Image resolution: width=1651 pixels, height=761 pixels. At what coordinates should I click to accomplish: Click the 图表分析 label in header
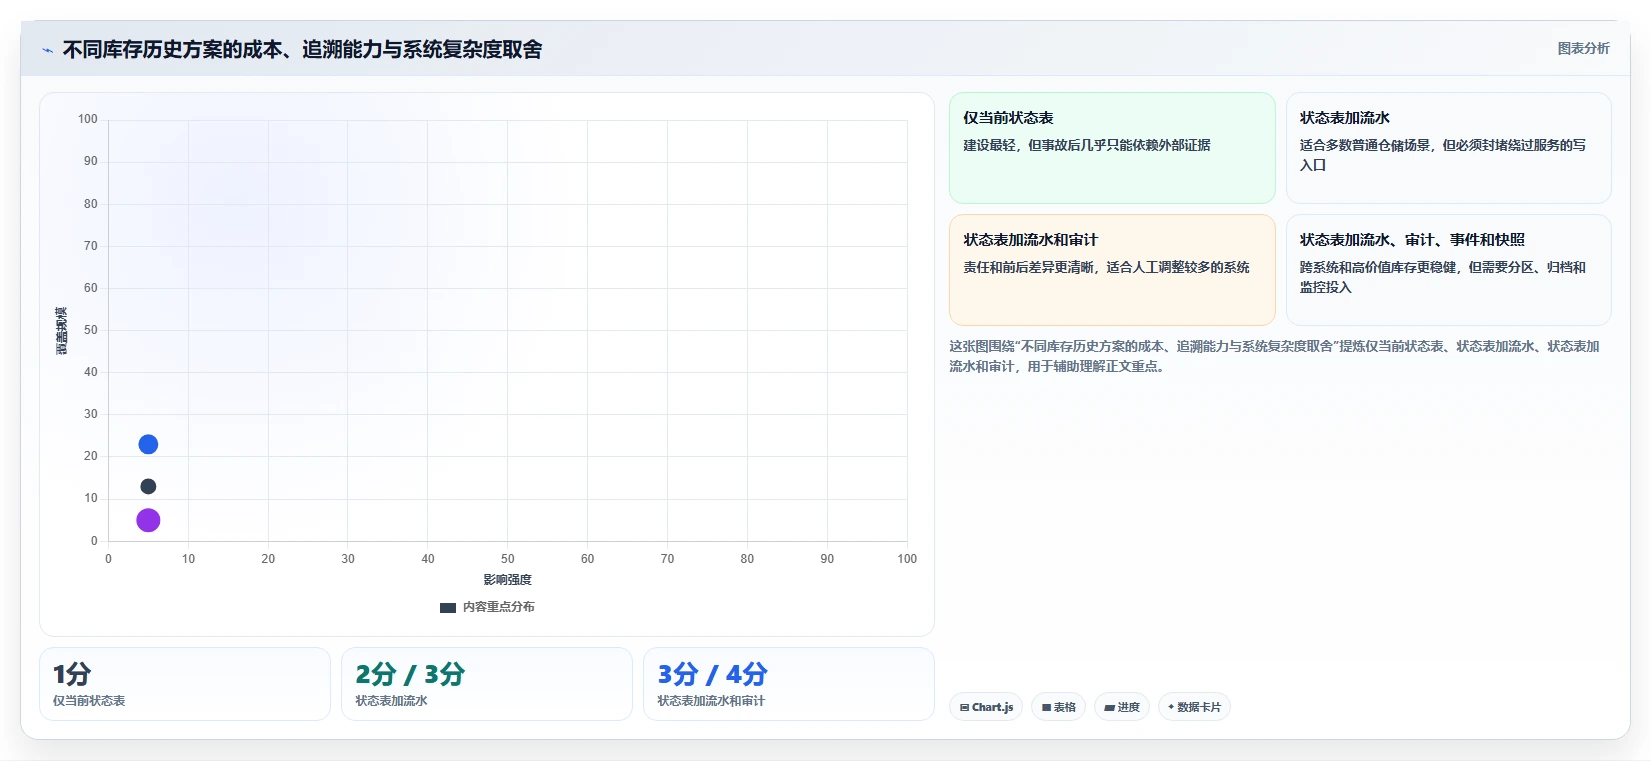click(1583, 48)
